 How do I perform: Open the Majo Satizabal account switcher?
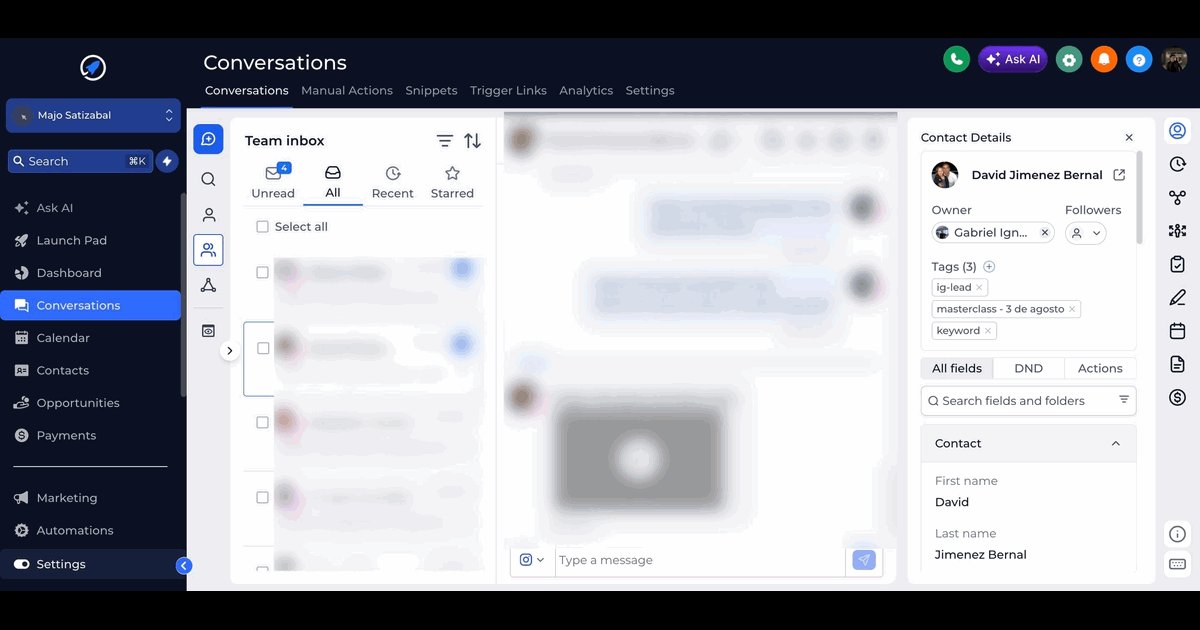94,116
